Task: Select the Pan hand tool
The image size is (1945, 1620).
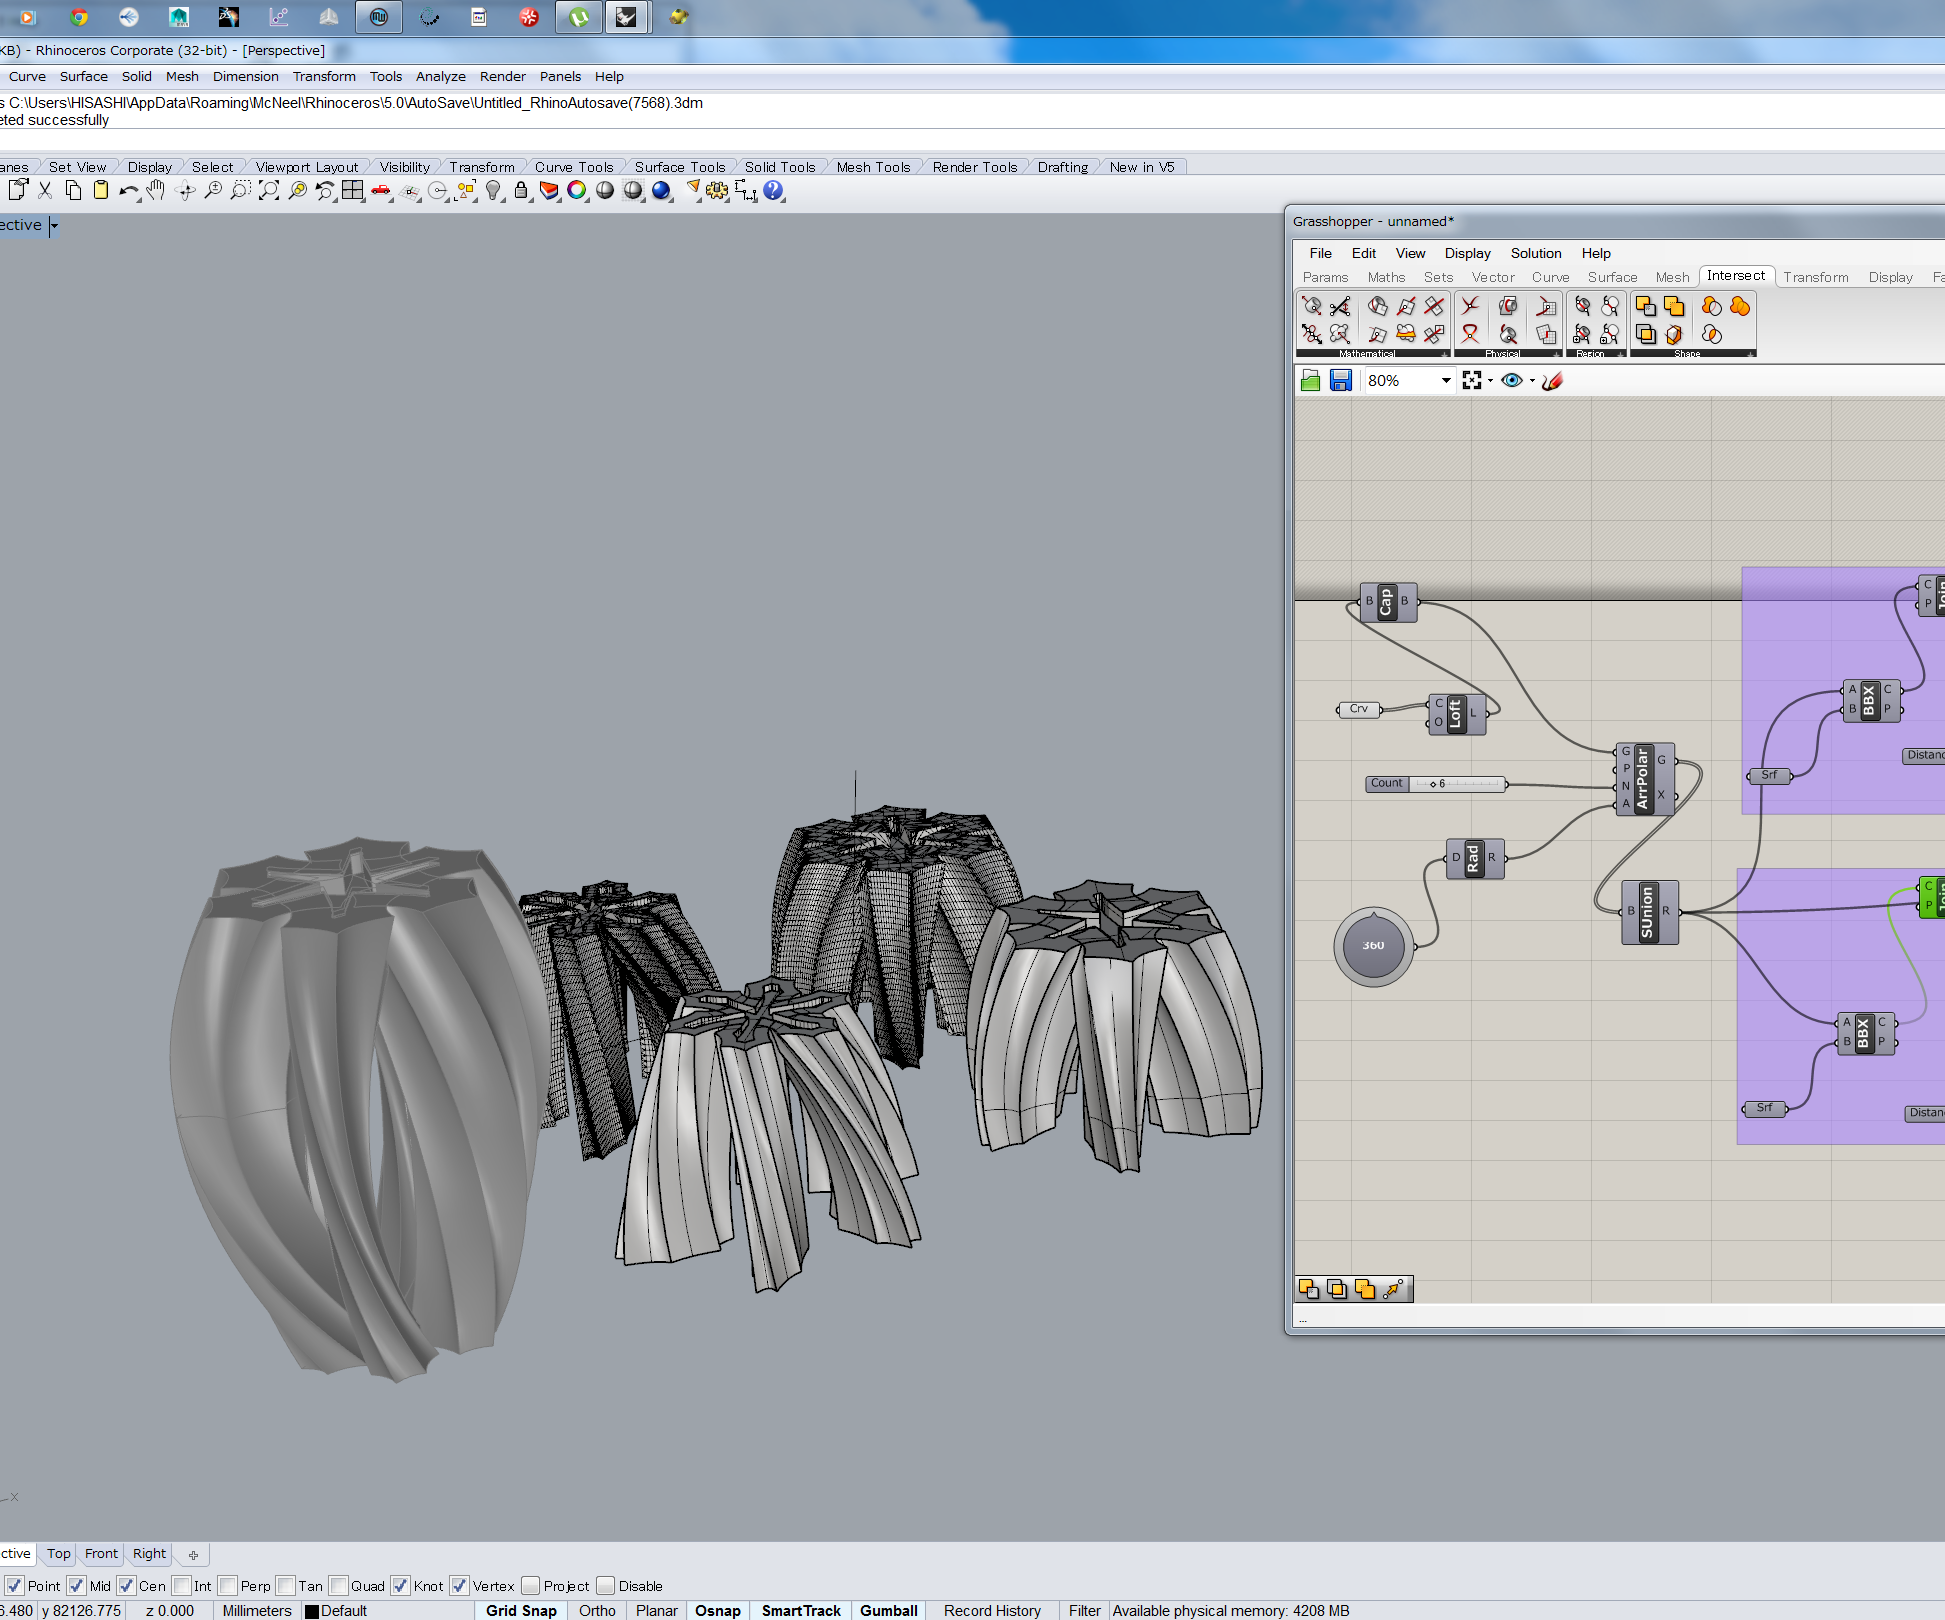Action: [156, 190]
